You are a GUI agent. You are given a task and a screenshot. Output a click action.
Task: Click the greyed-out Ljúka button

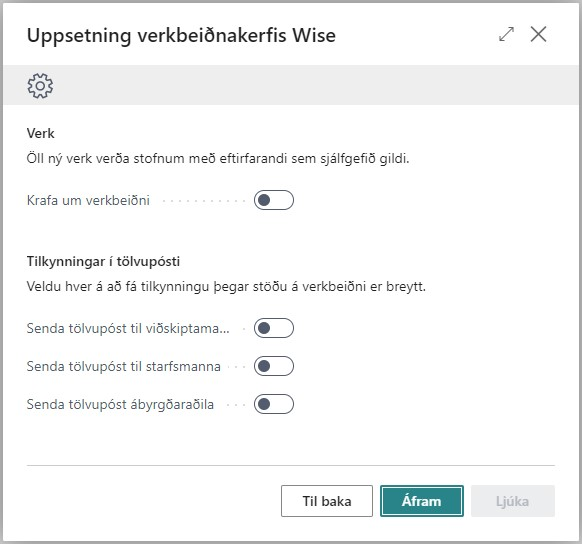[513, 501]
